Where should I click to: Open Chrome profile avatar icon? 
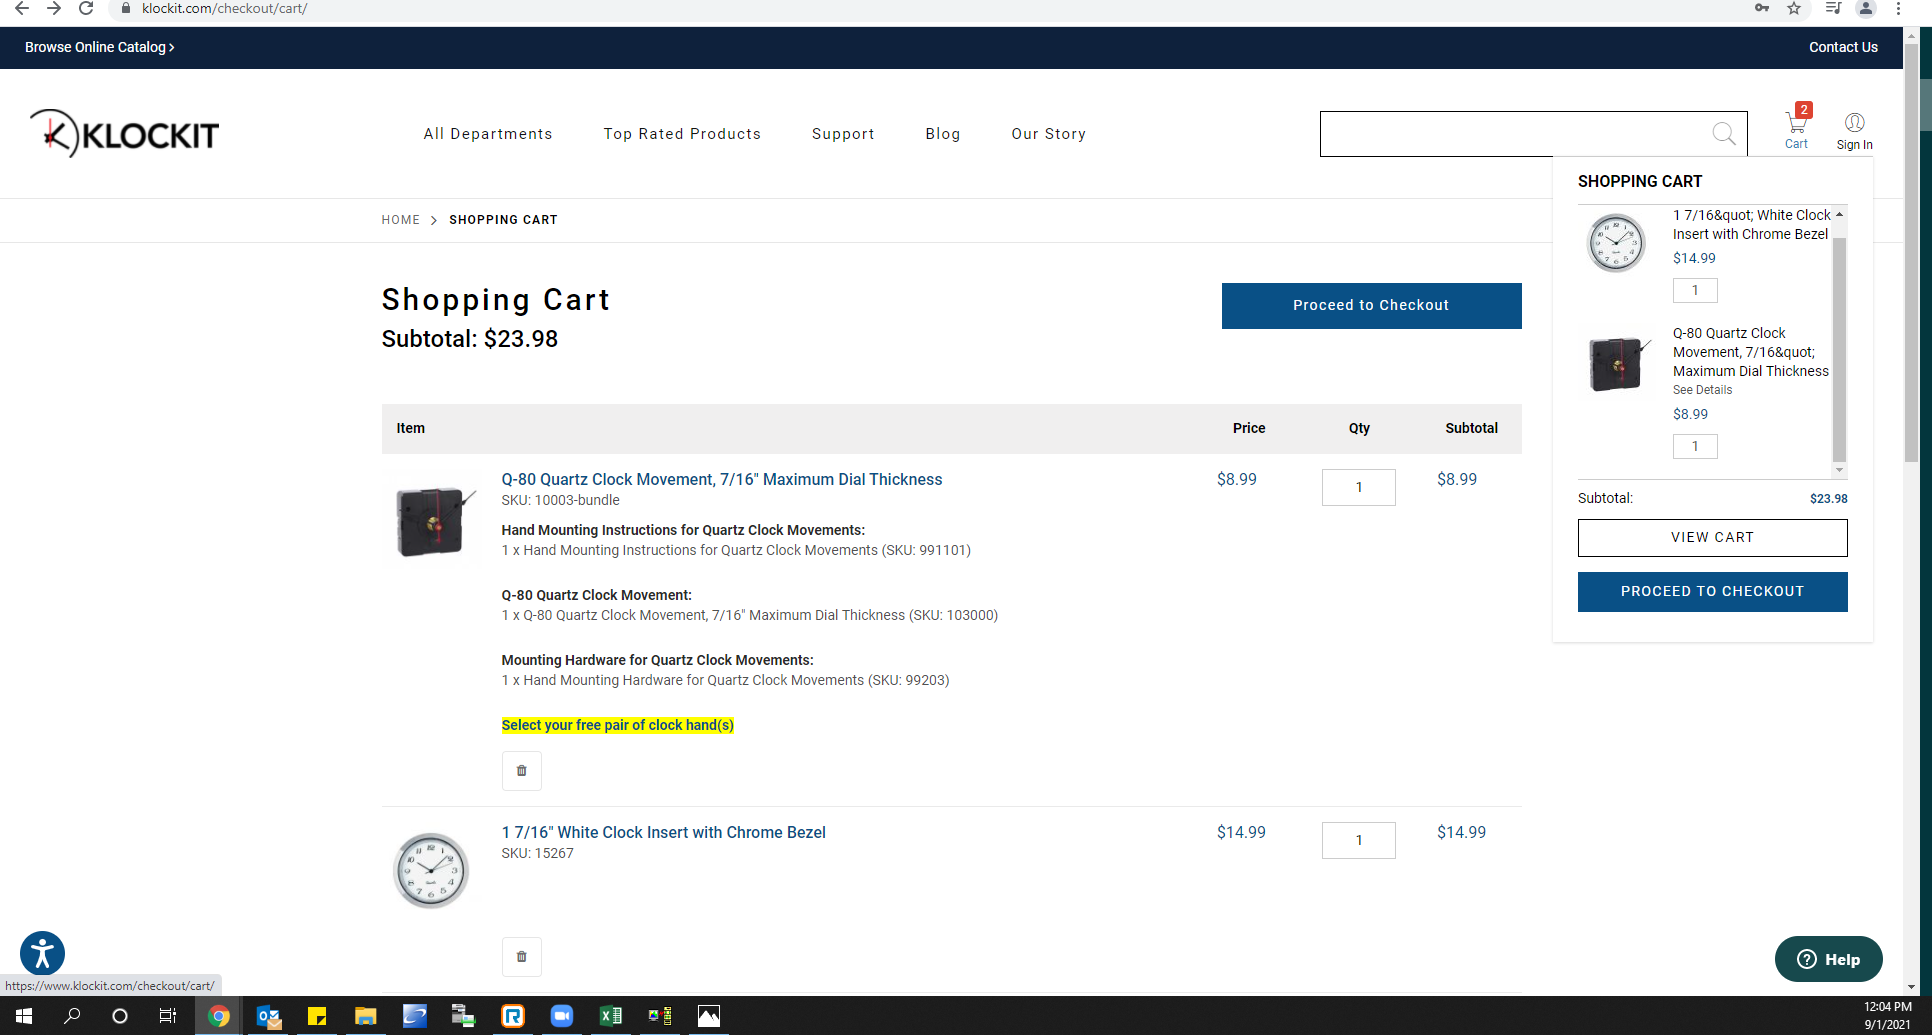tap(1865, 8)
